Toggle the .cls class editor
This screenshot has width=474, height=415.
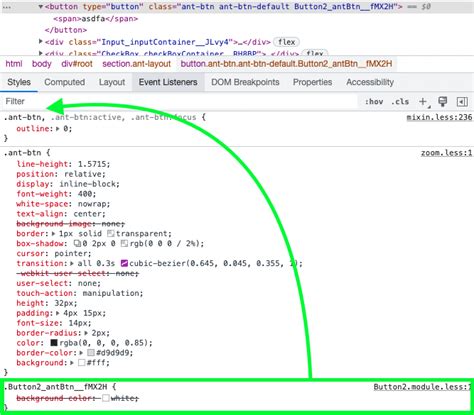(x=400, y=102)
